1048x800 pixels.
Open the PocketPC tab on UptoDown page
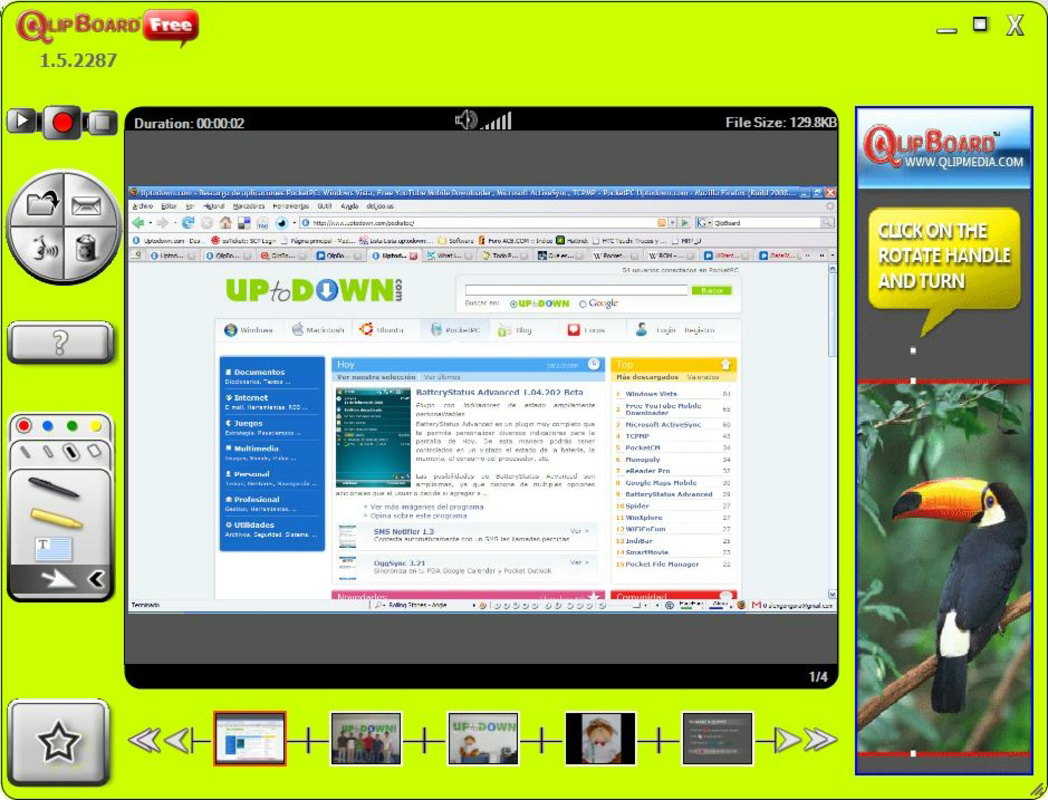click(456, 330)
